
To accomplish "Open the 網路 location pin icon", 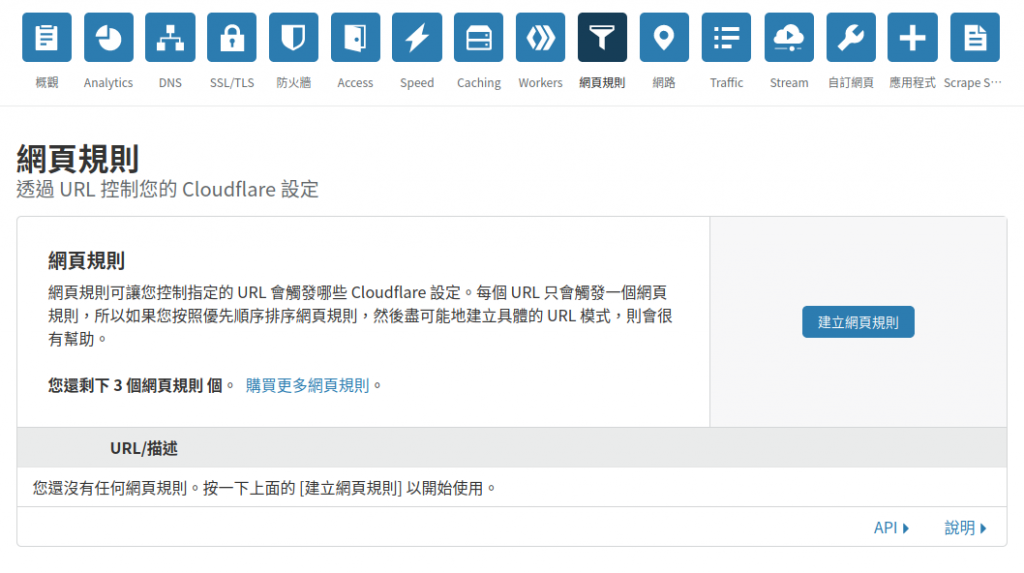I will point(664,37).
